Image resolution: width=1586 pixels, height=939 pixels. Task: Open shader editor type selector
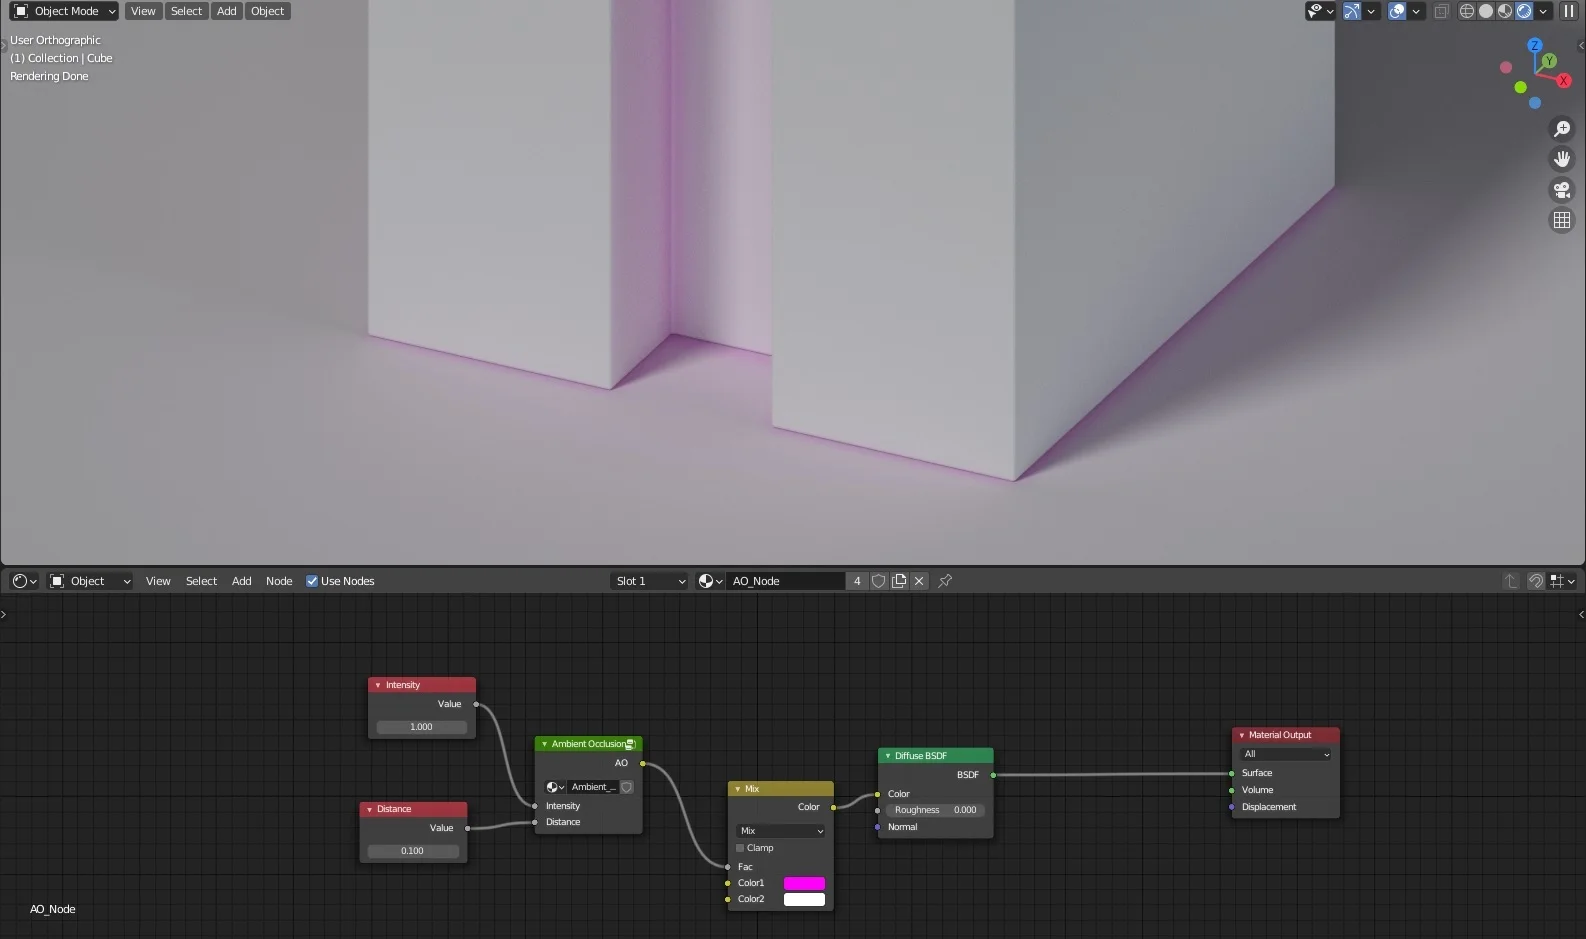24,581
